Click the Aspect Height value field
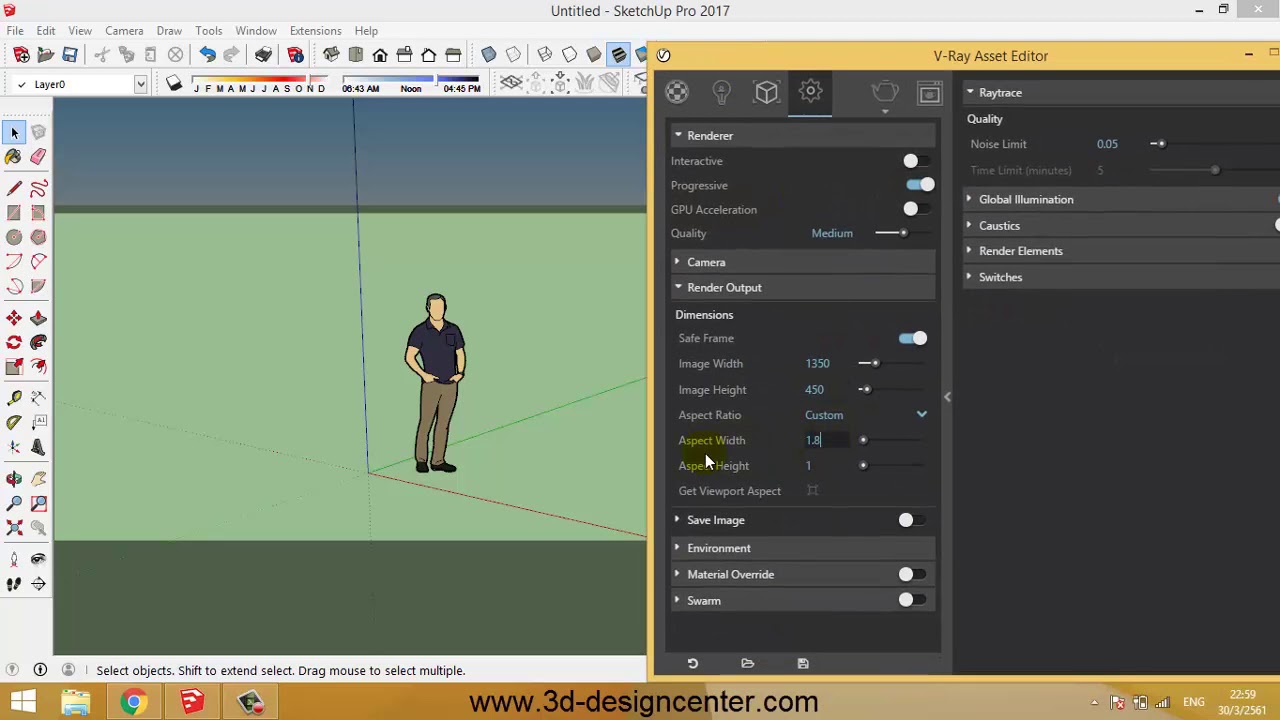 click(x=826, y=466)
